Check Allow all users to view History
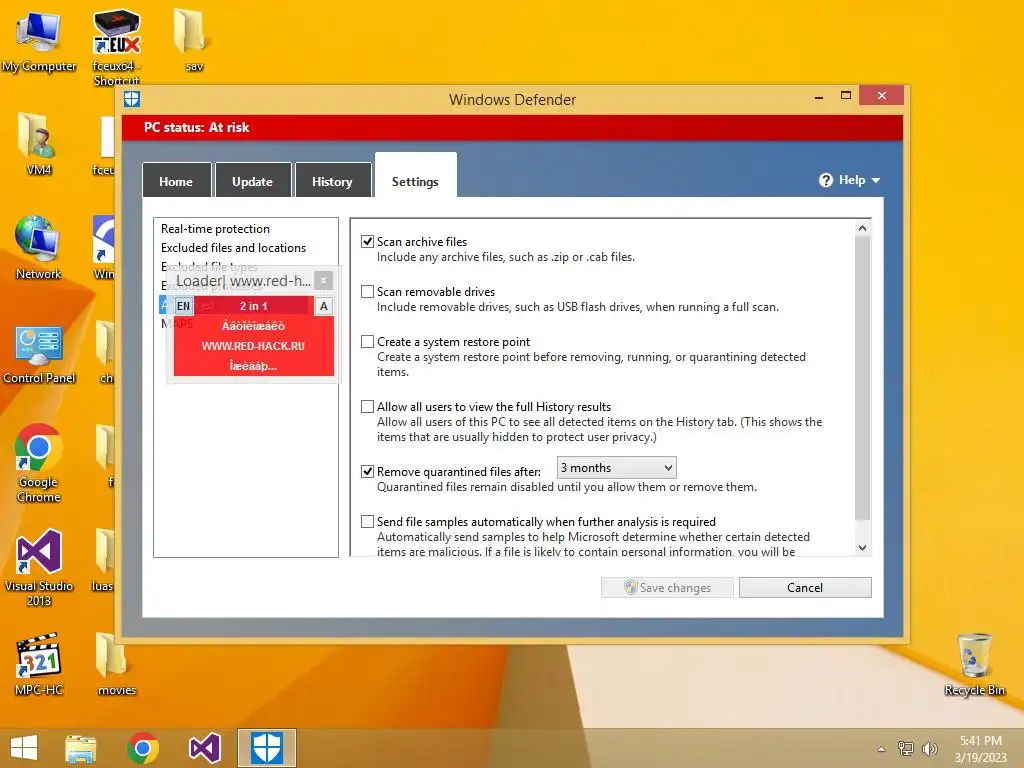 (368, 406)
